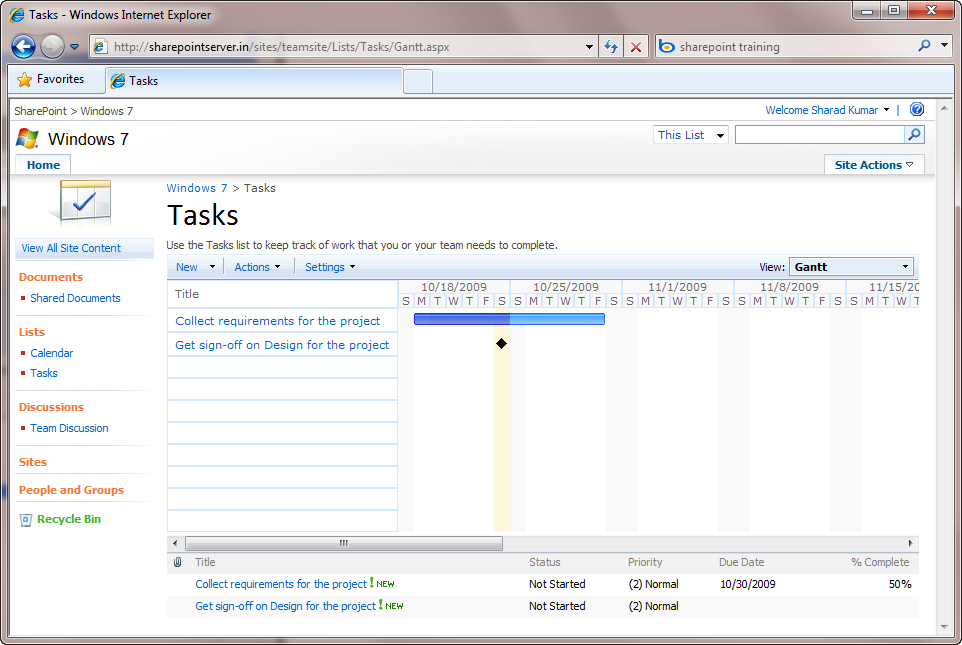This screenshot has height=645, width=962.
Task: Click the '50%' complete value
Action: pos(900,584)
